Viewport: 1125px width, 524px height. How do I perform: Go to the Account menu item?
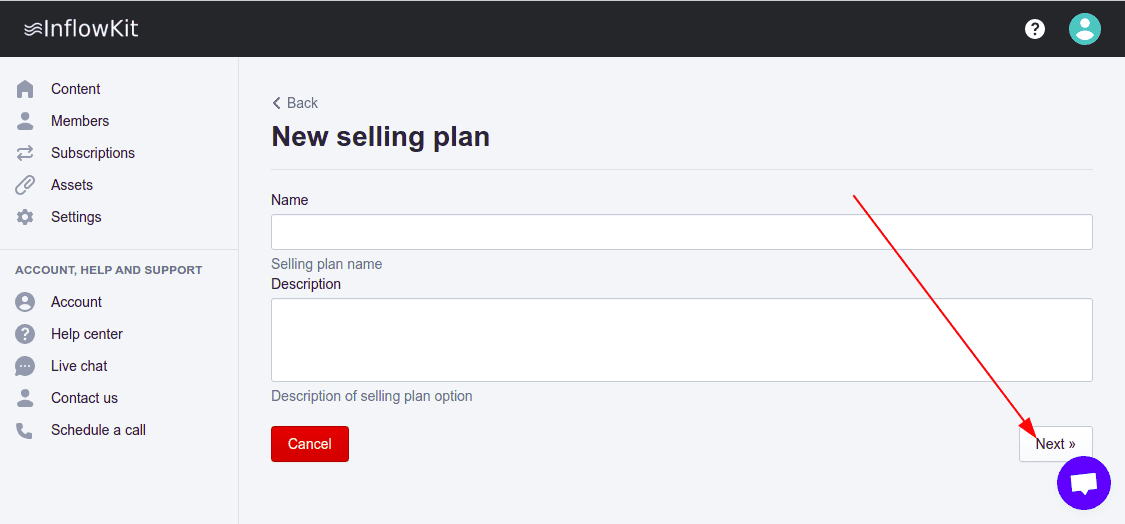[x=76, y=302]
